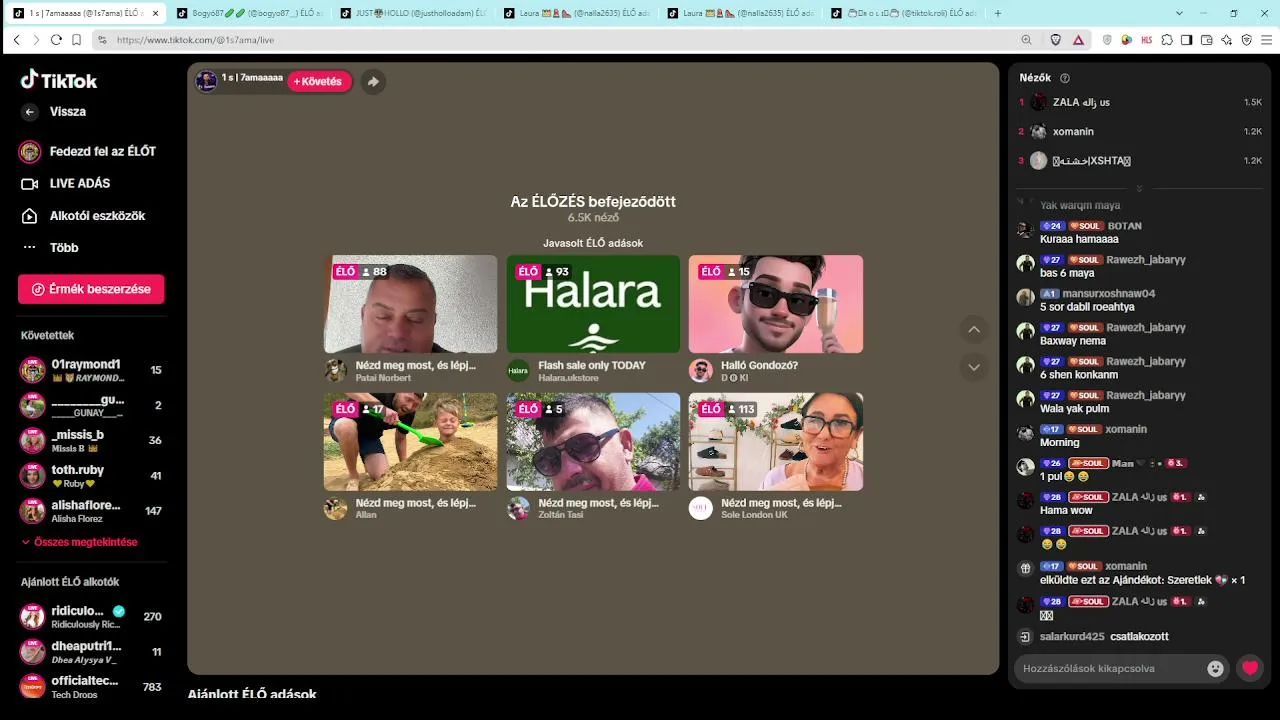This screenshot has height=720, width=1280.
Task: Open Halara flash sale live thumbnail
Action: pyautogui.click(x=593, y=304)
